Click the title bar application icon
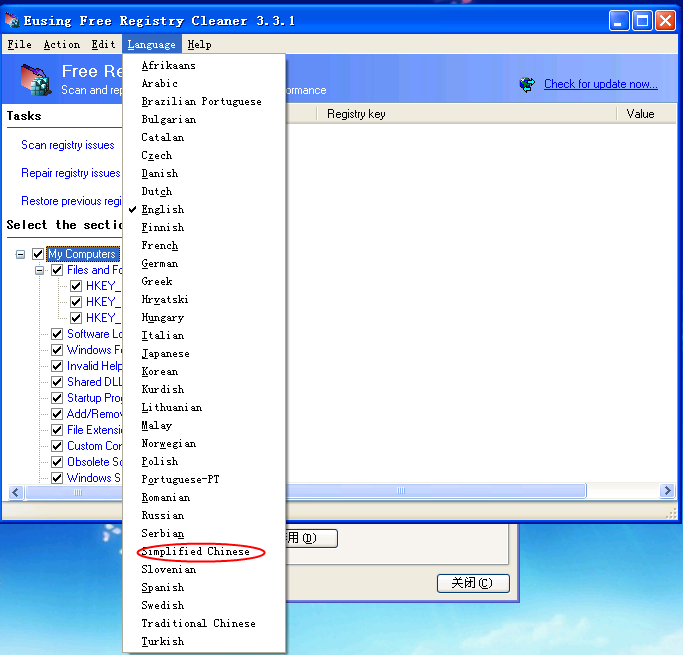This screenshot has height=655, width=683. [12, 20]
